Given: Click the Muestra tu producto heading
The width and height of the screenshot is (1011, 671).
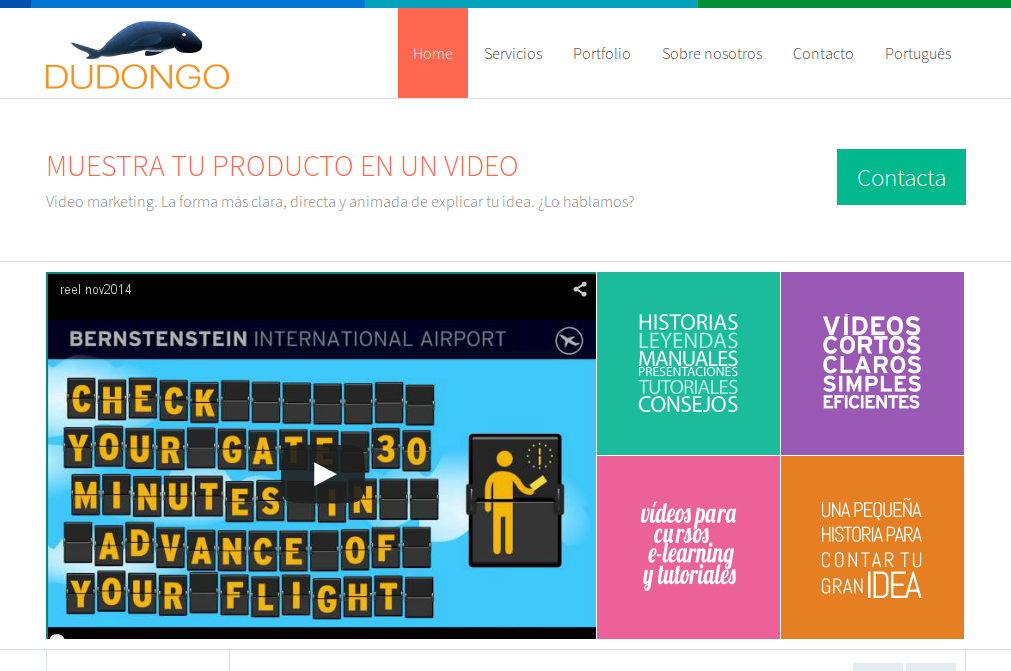Looking at the screenshot, I should coord(282,166).
